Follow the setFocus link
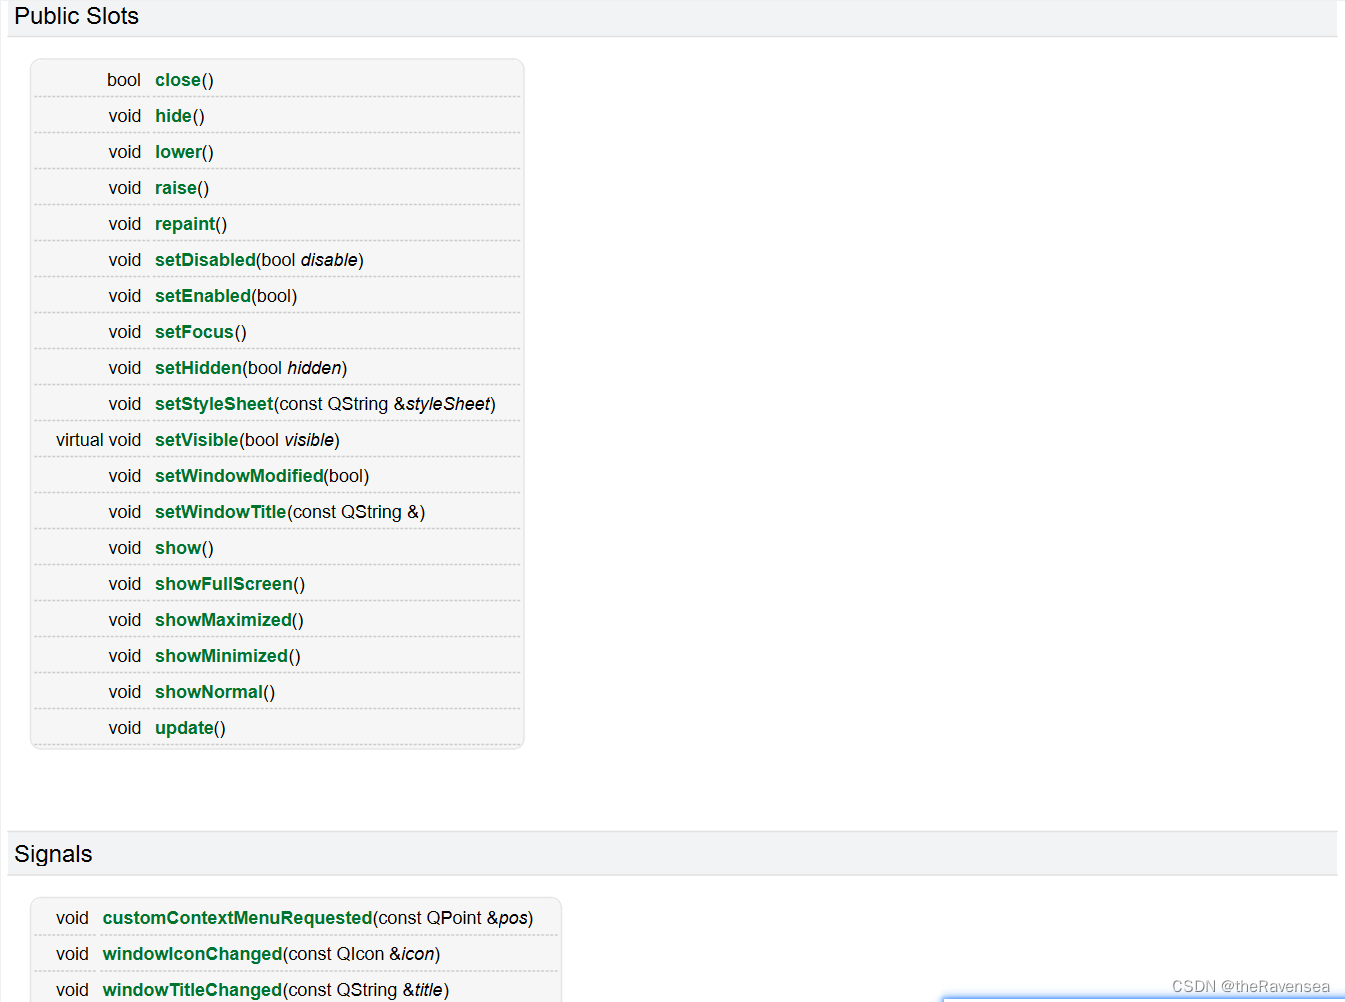The width and height of the screenshot is (1345, 1002). (x=194, y=332)
